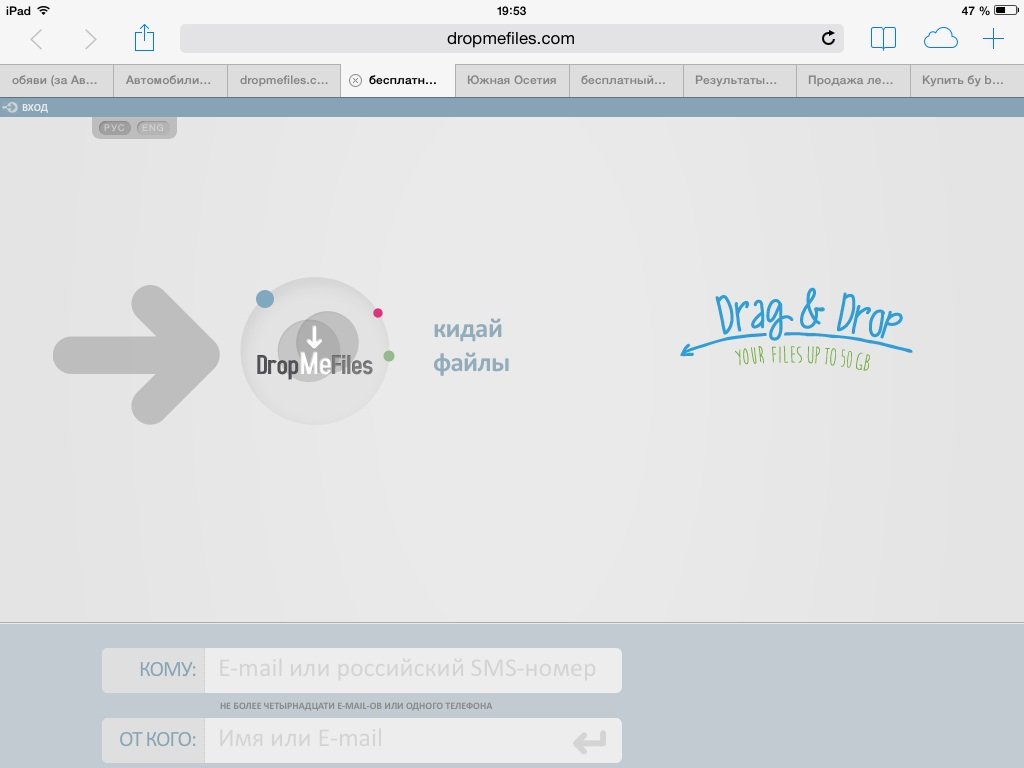Select the Купить бу b... tab
This screenshot has height=768, width=1024.
click(x=964, y=81)
